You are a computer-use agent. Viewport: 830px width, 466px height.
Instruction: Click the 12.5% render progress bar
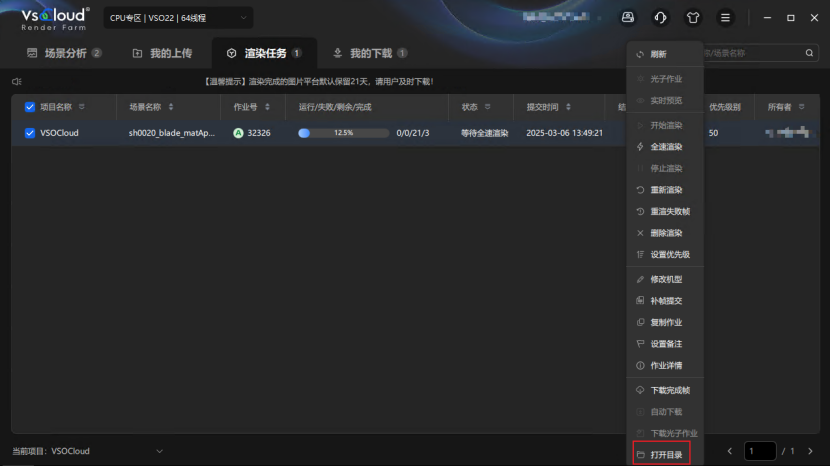tap(343, 132)
